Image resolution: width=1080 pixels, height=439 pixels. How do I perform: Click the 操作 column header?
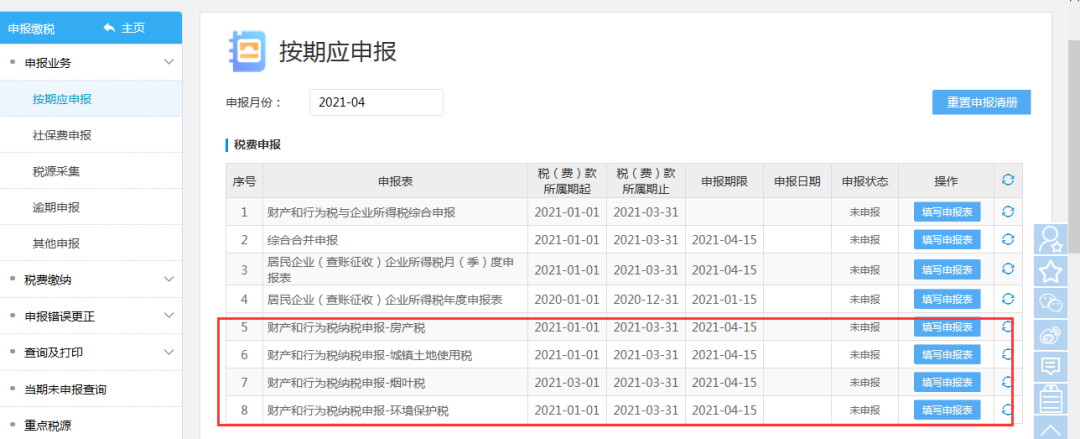point(946,181)
